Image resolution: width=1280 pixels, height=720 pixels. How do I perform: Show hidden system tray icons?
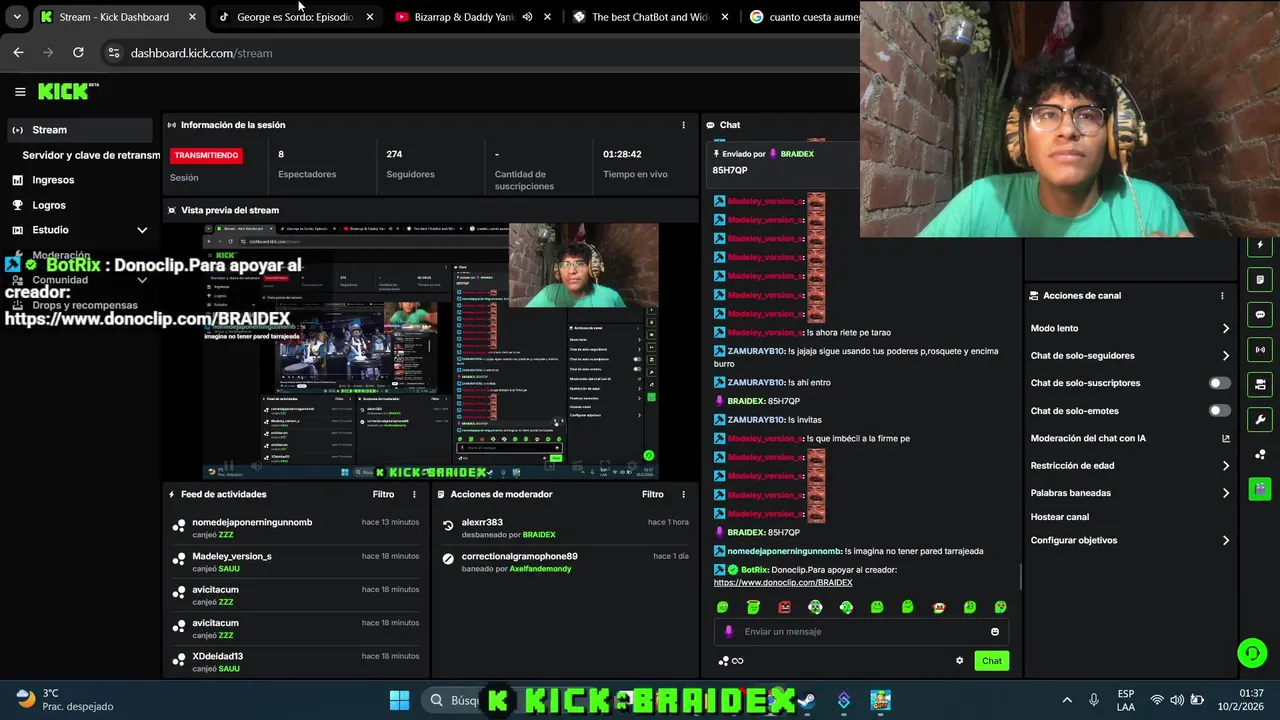[1067, 700]
